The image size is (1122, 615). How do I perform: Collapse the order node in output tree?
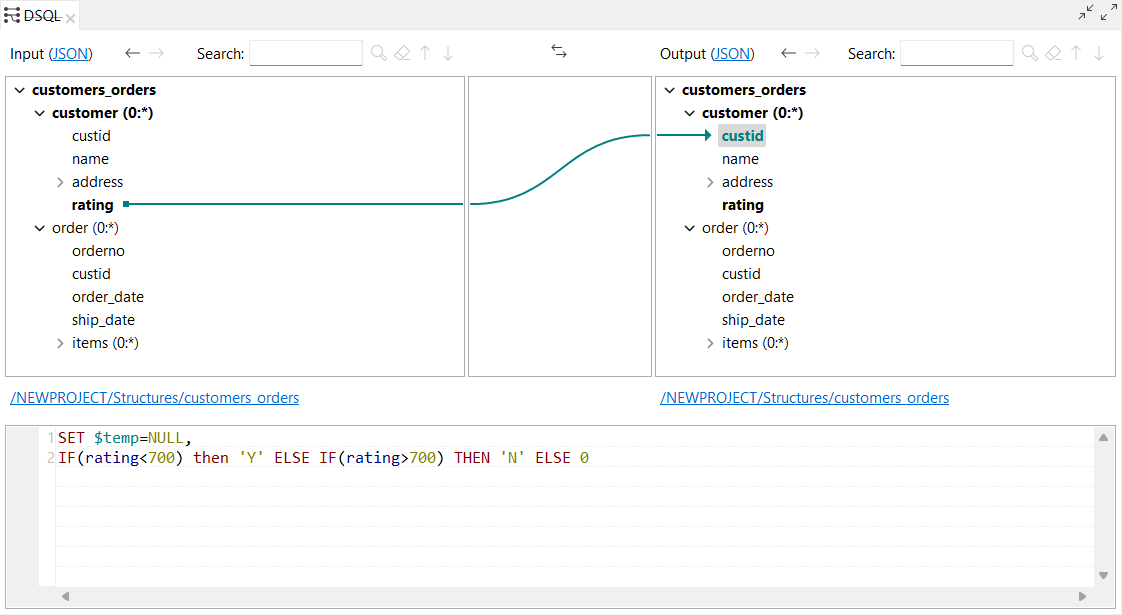689,227
